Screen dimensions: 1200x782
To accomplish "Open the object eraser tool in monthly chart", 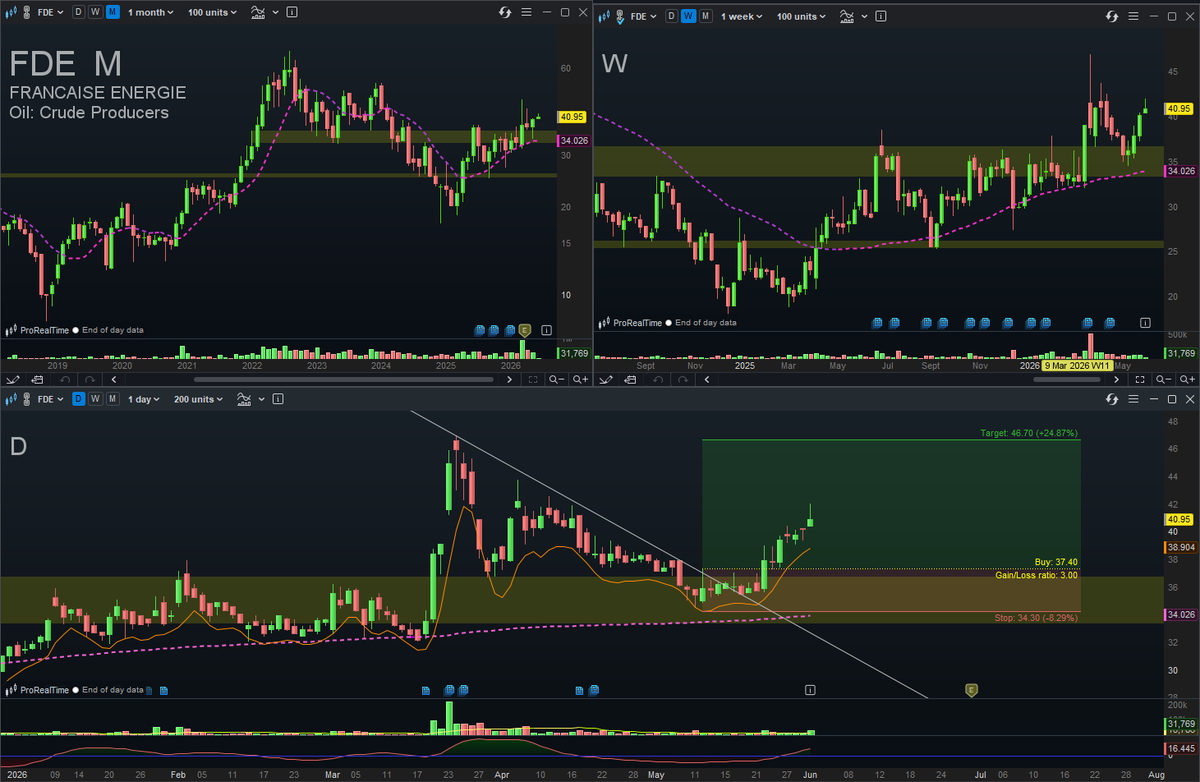I will 38,379.
